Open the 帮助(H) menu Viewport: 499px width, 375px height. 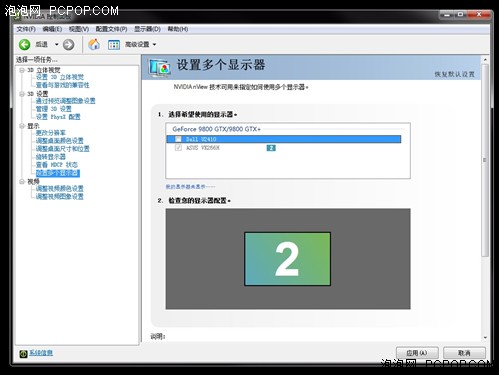tap(178, 29)
